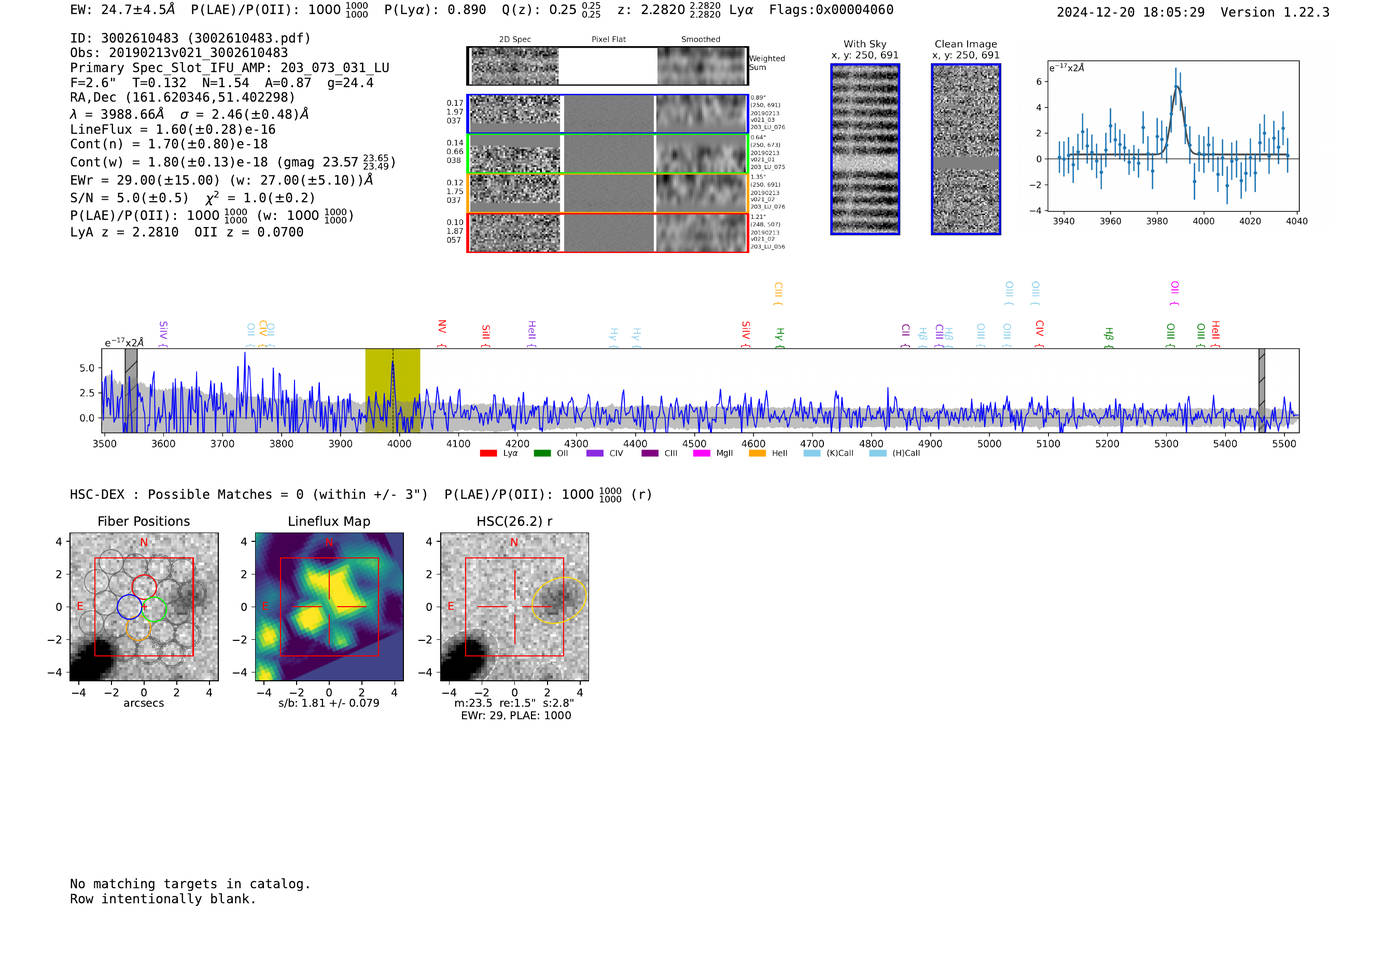Select the HSC(26.2) r image panel
This screenshot has width=1400, height=953.
(514, 607)
